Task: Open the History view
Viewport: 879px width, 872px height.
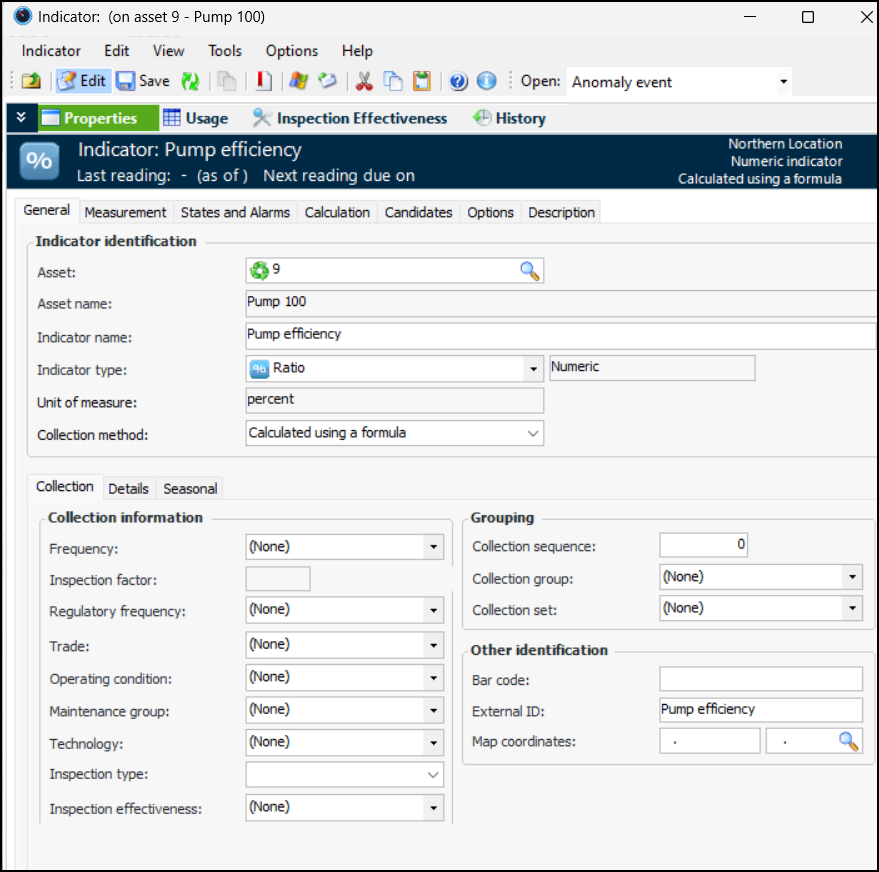Action: [x=509, y=118]
